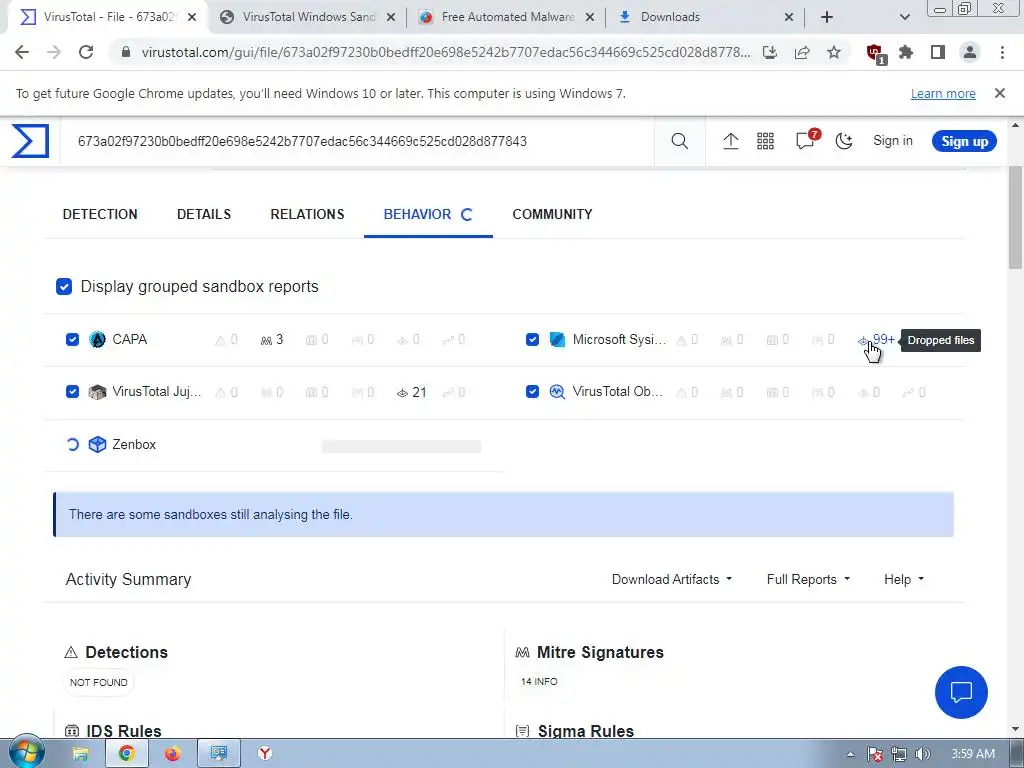Toggle dark mode moon icon

844,141
